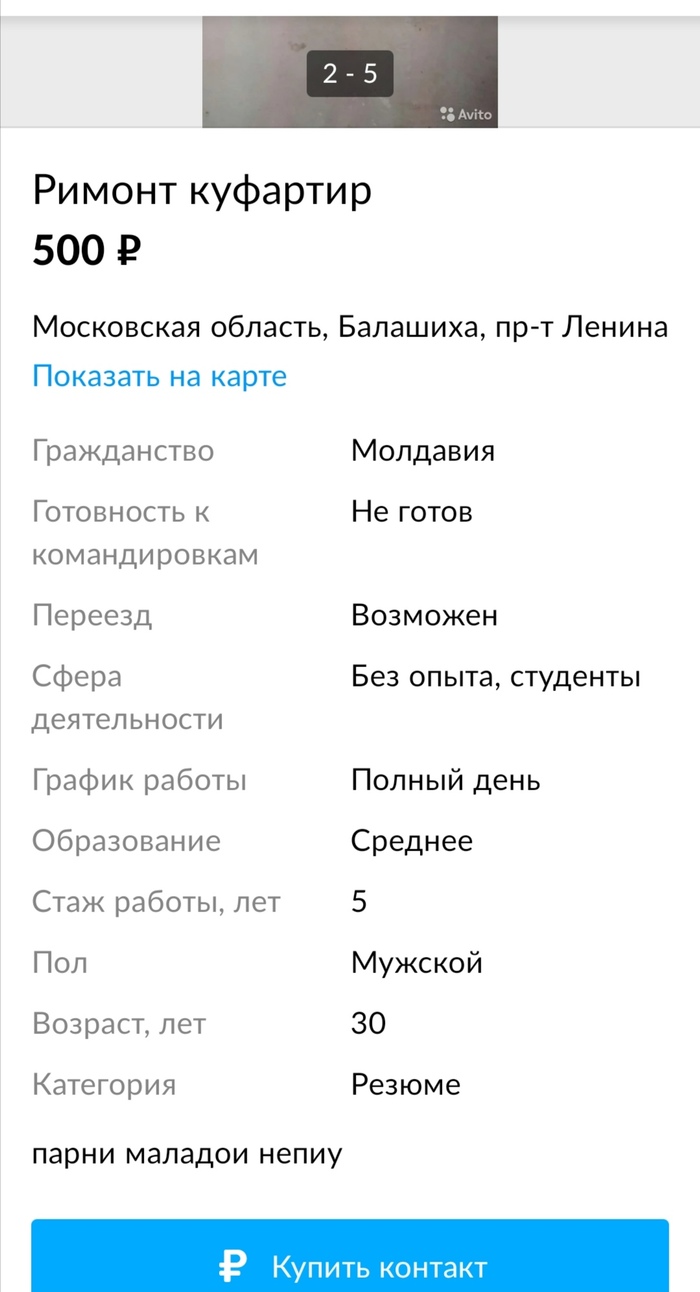Click the location Московская область, Балашиха
This screenshot has height=1292, width=700.
(x=352, y=326)
